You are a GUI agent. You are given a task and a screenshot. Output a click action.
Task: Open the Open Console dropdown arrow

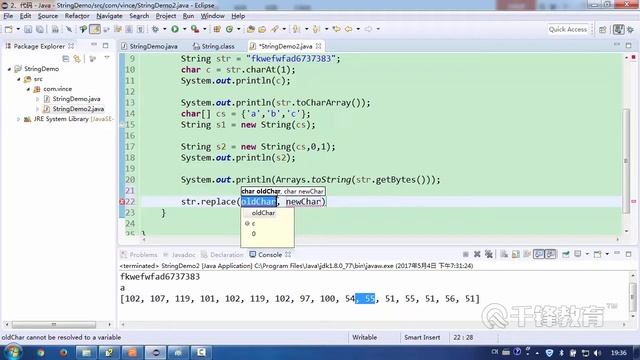607,254
